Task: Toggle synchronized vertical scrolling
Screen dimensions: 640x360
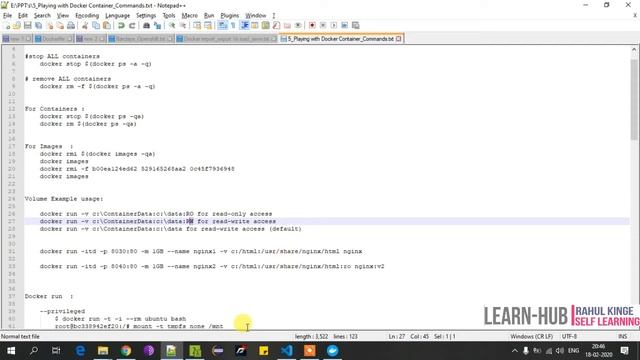Action: pyautogui.click(x=197, y=25)
